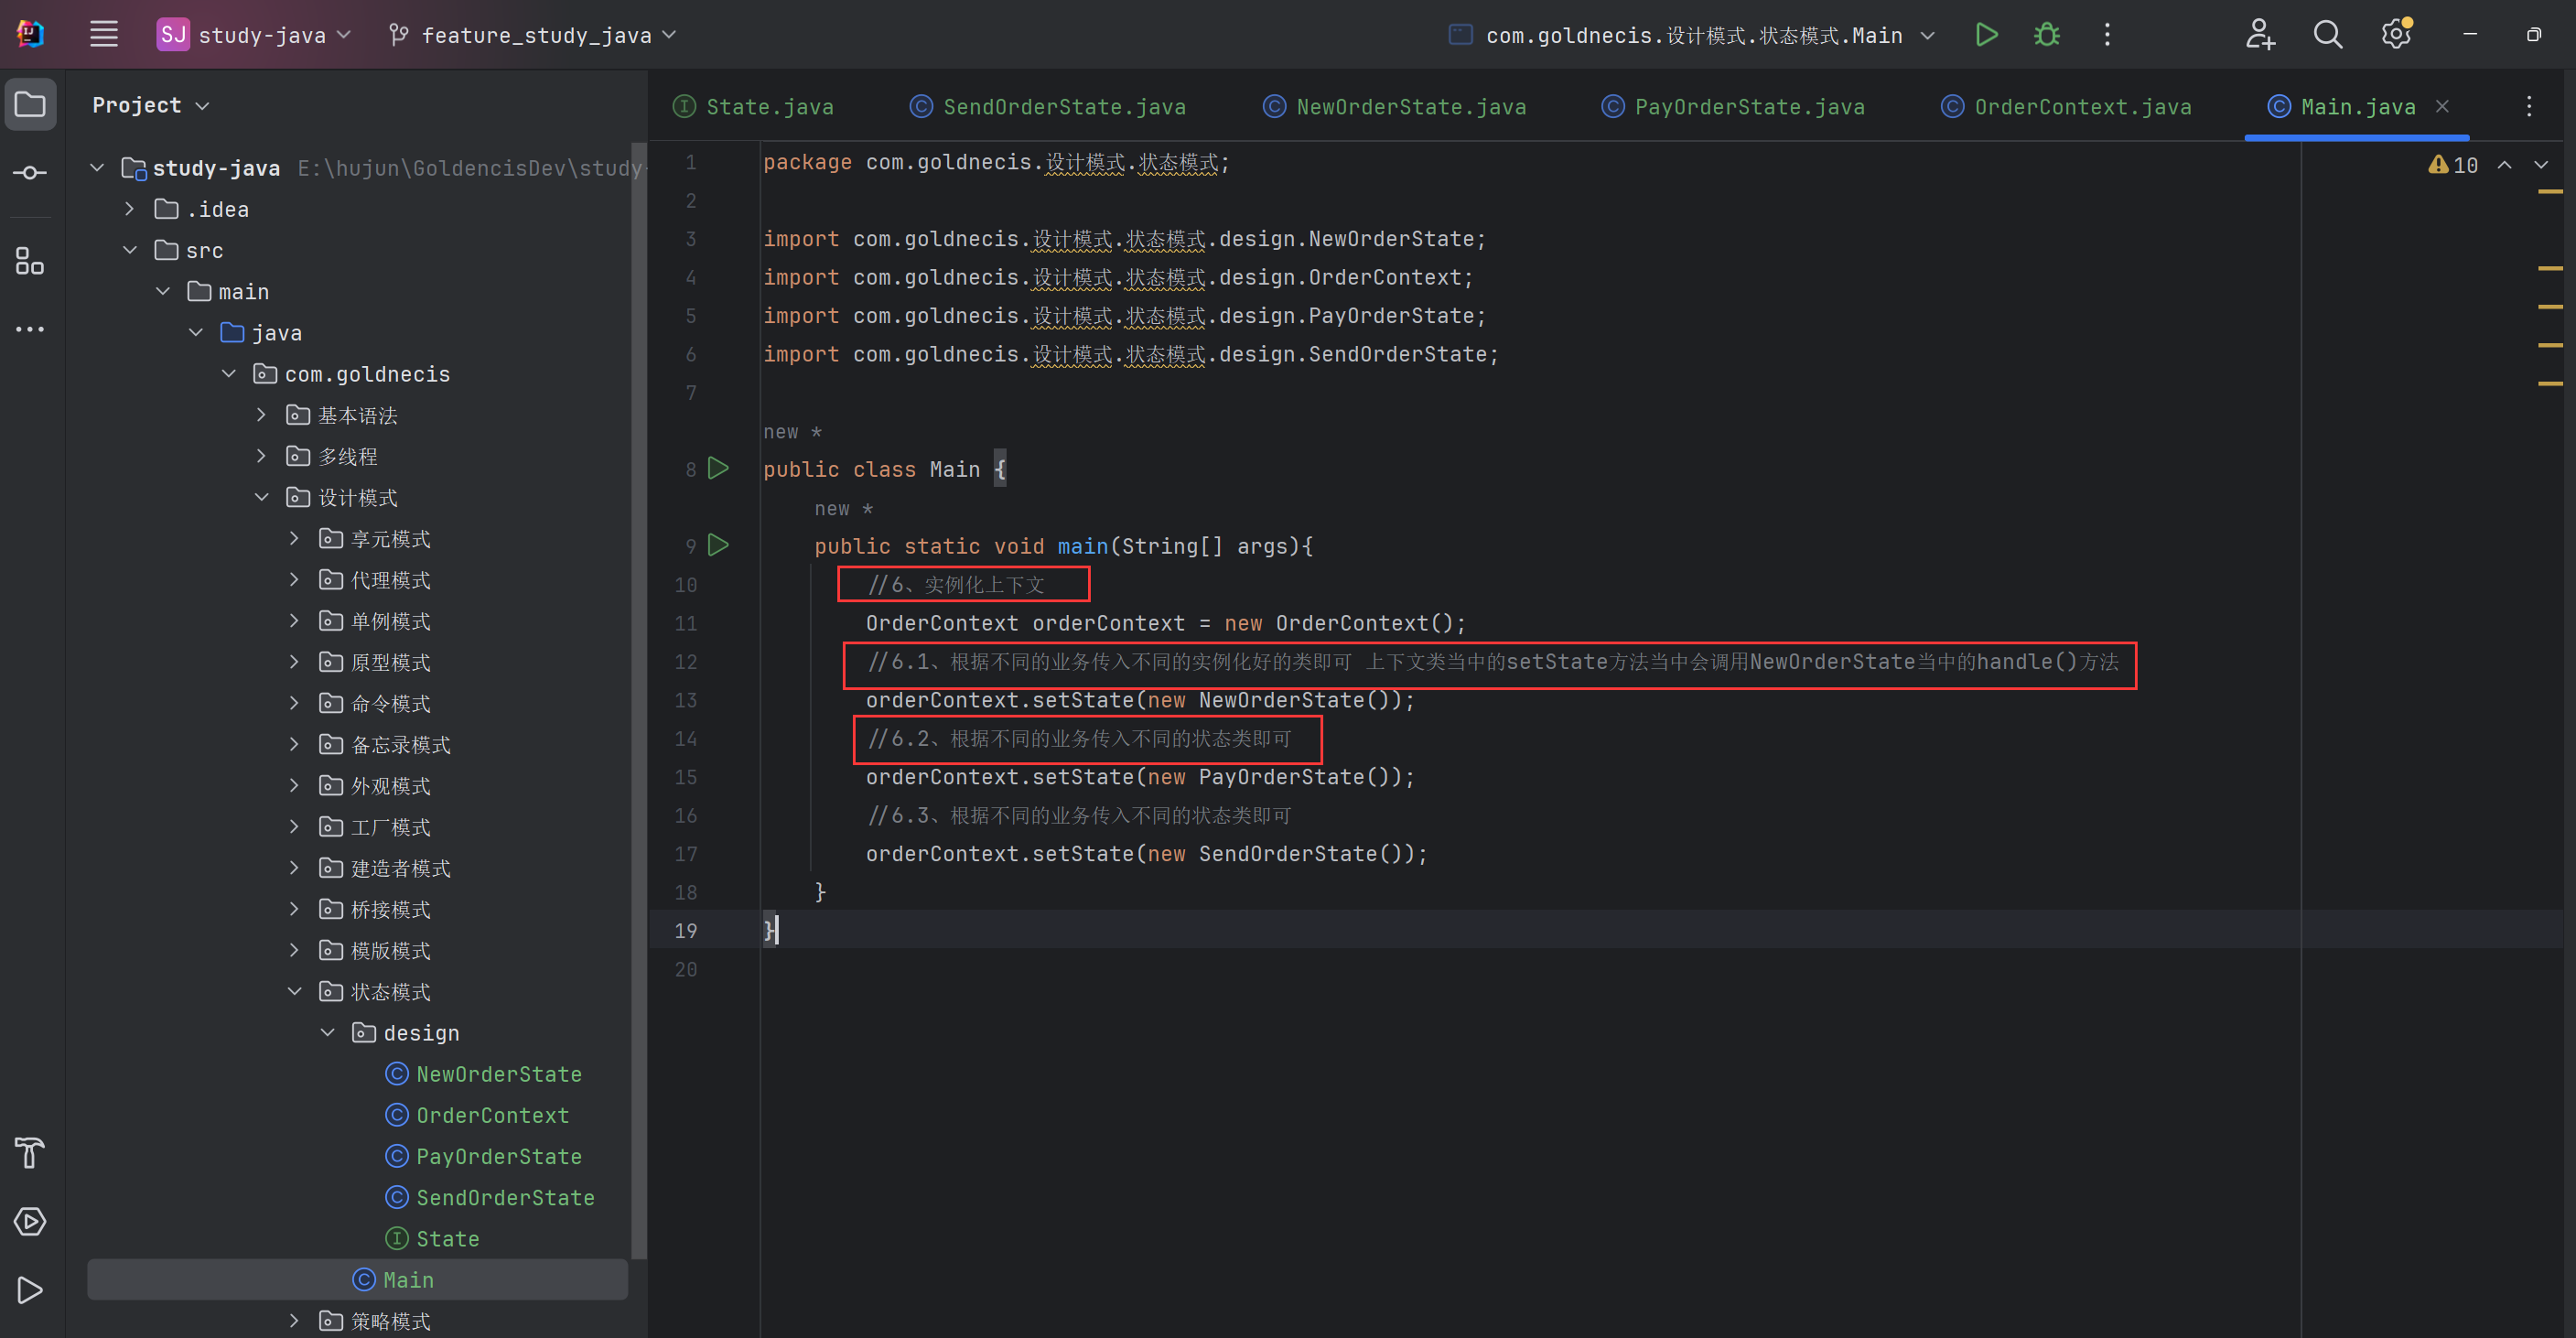Screen dimensions: 2576x1338
Task: Open the main hamburger menu
Action: [x=104, y=34]
